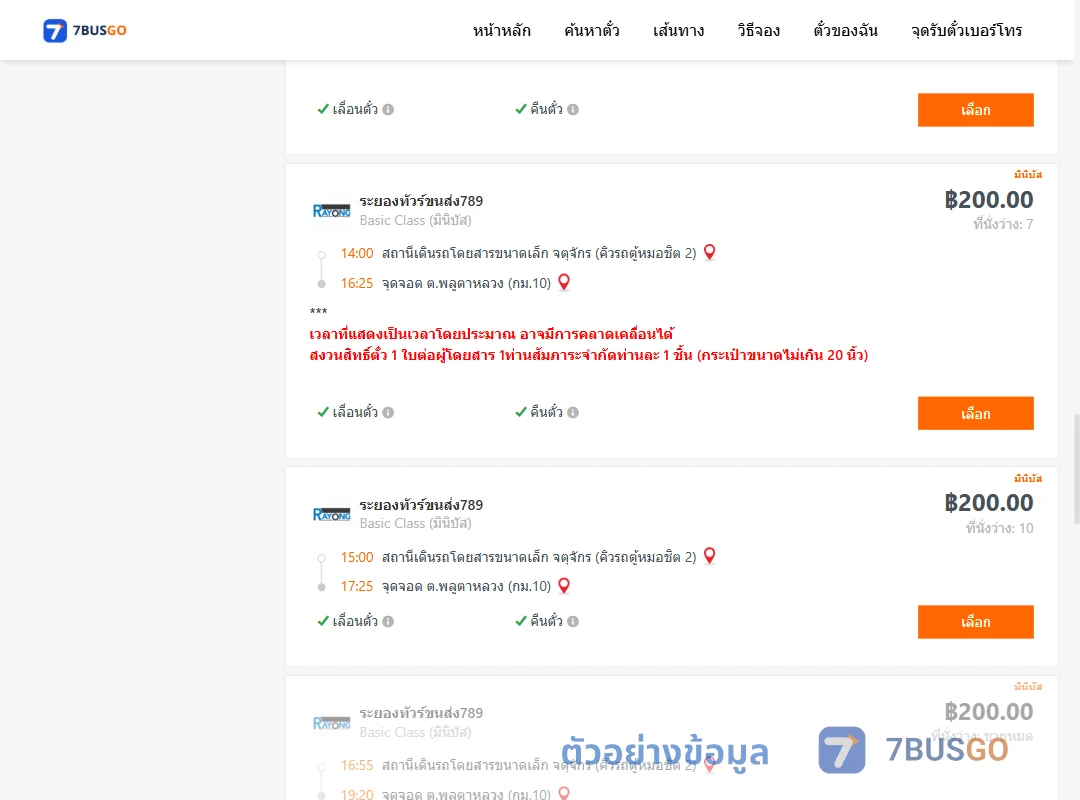Click operator name ระยองทัวร์ขนส่ง789 on 14:00 trip

tap(421, 201)
